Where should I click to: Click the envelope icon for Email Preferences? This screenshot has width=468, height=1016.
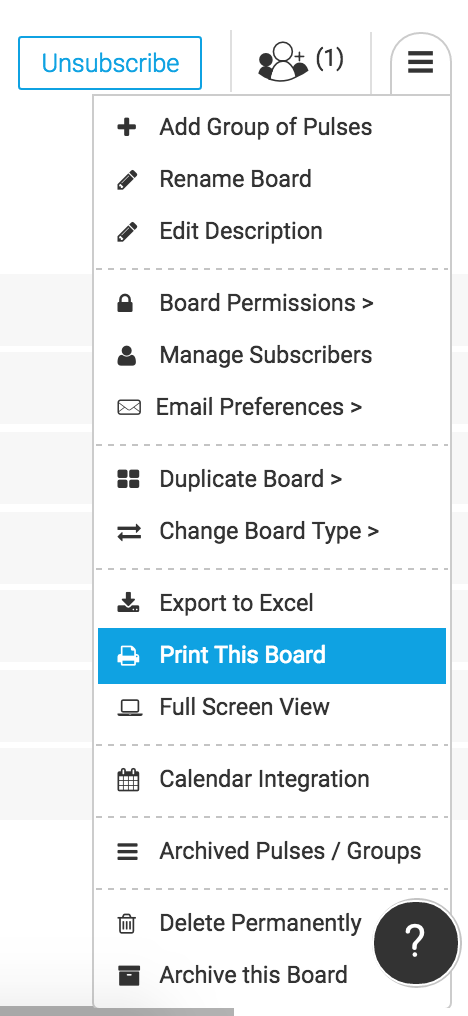(129, 408)
